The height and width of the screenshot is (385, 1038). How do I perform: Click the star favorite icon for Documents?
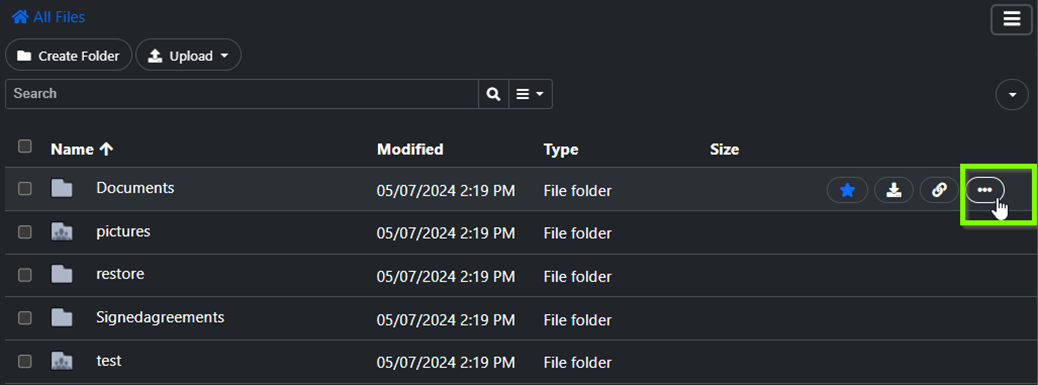point(847,191)
